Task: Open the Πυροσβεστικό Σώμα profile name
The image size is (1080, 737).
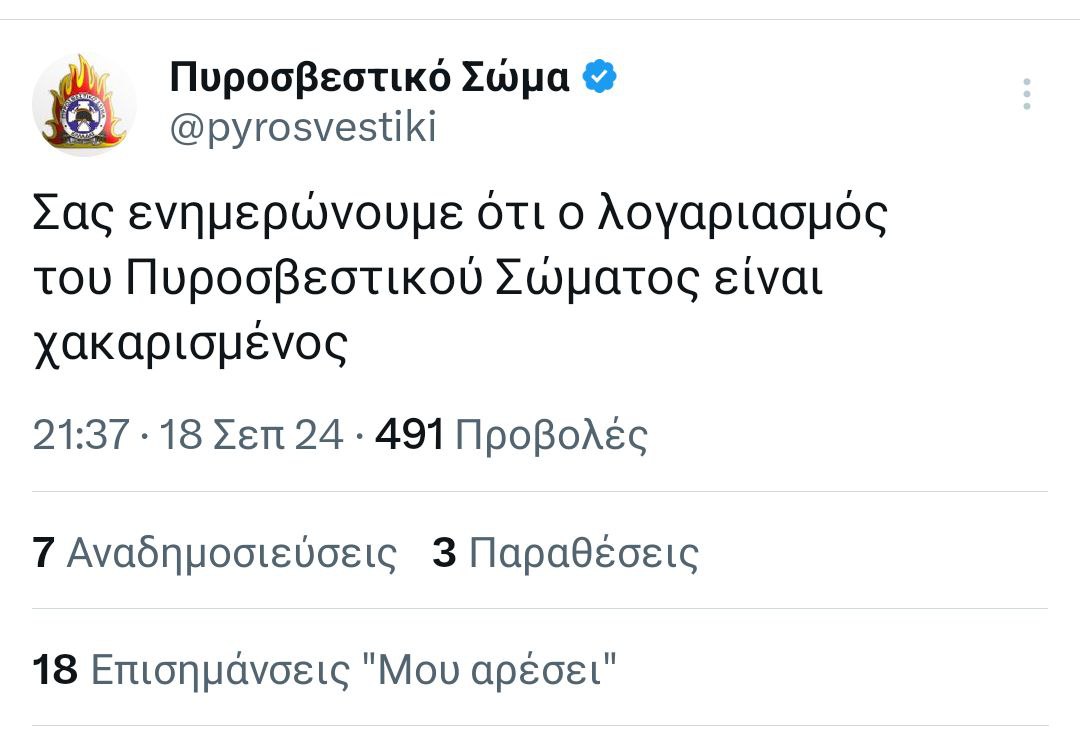Action: tap(370, 77)
